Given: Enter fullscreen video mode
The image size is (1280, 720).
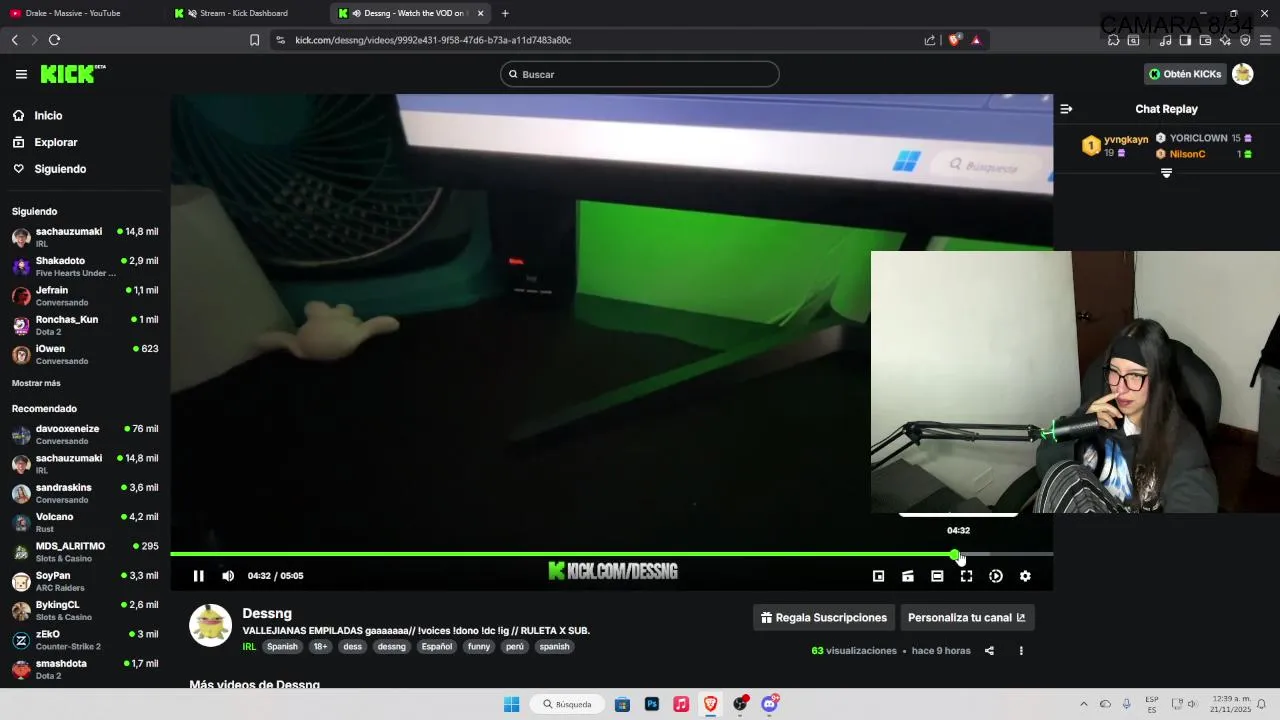Looking at the screenshot, I should click(966, 576).
